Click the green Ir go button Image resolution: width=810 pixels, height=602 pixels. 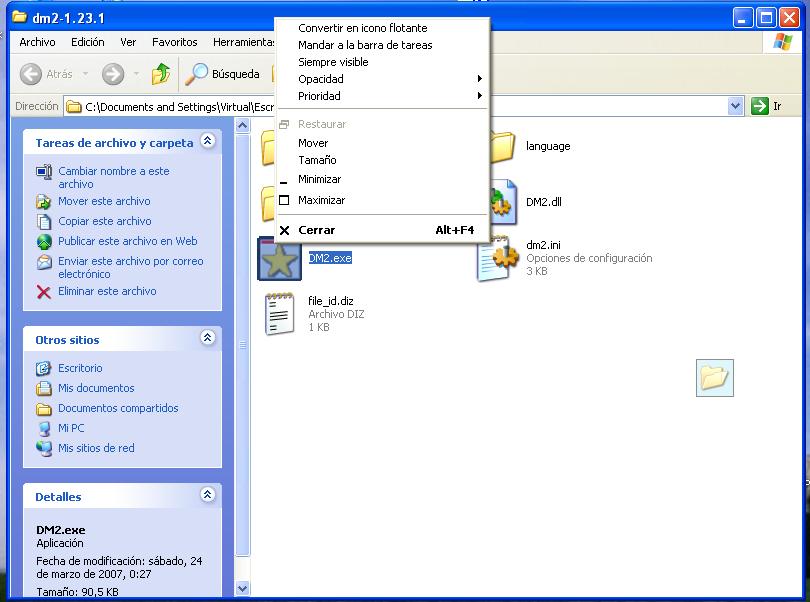[x=760, y=106]
